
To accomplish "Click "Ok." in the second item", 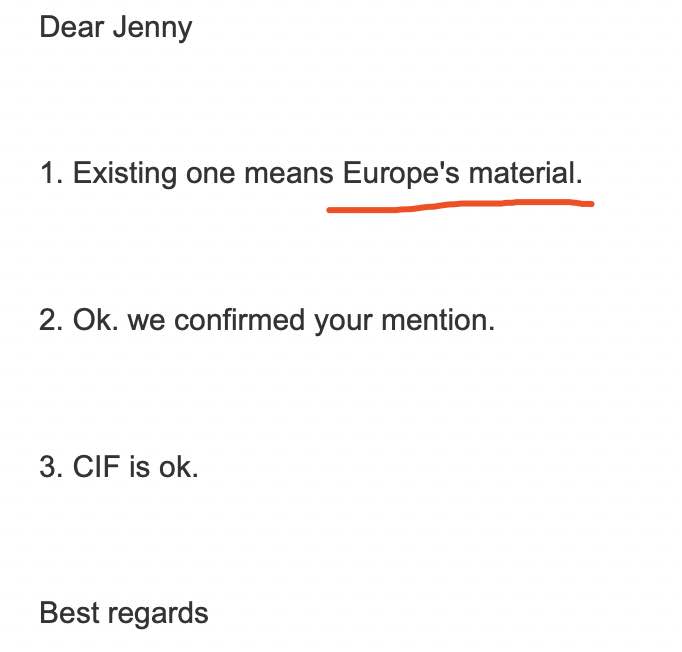I will (96, 320).
